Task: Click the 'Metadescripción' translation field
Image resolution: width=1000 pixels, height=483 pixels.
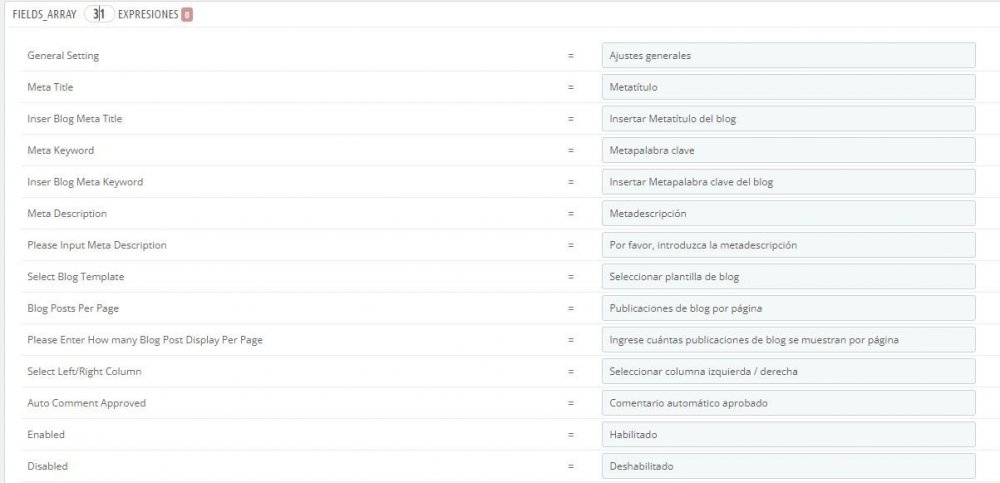Action: [788, 213]
